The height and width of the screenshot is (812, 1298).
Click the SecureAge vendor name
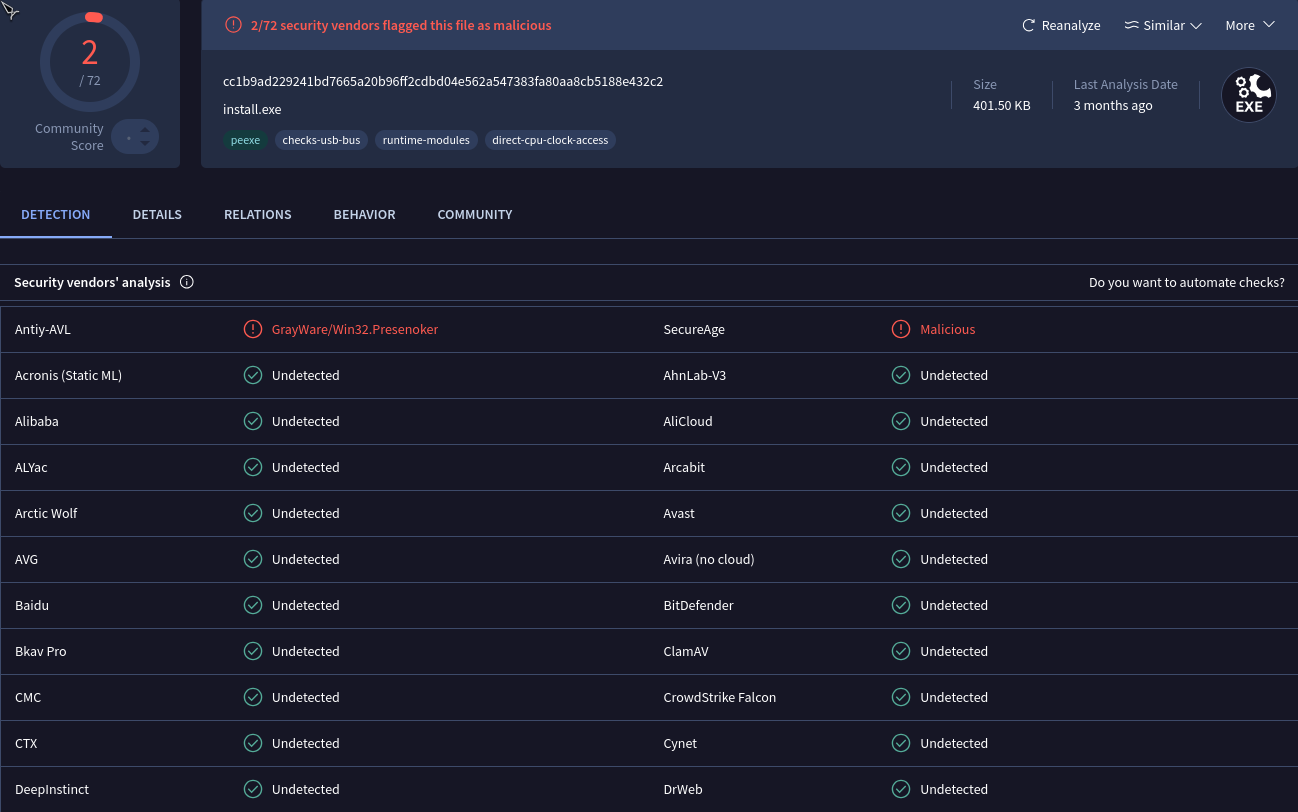coord(694,329)
